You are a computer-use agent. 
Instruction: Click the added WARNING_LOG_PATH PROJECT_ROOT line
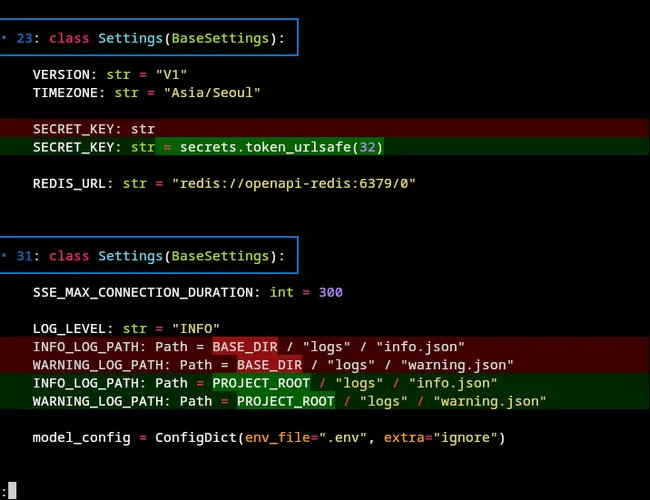pos(325,401)
